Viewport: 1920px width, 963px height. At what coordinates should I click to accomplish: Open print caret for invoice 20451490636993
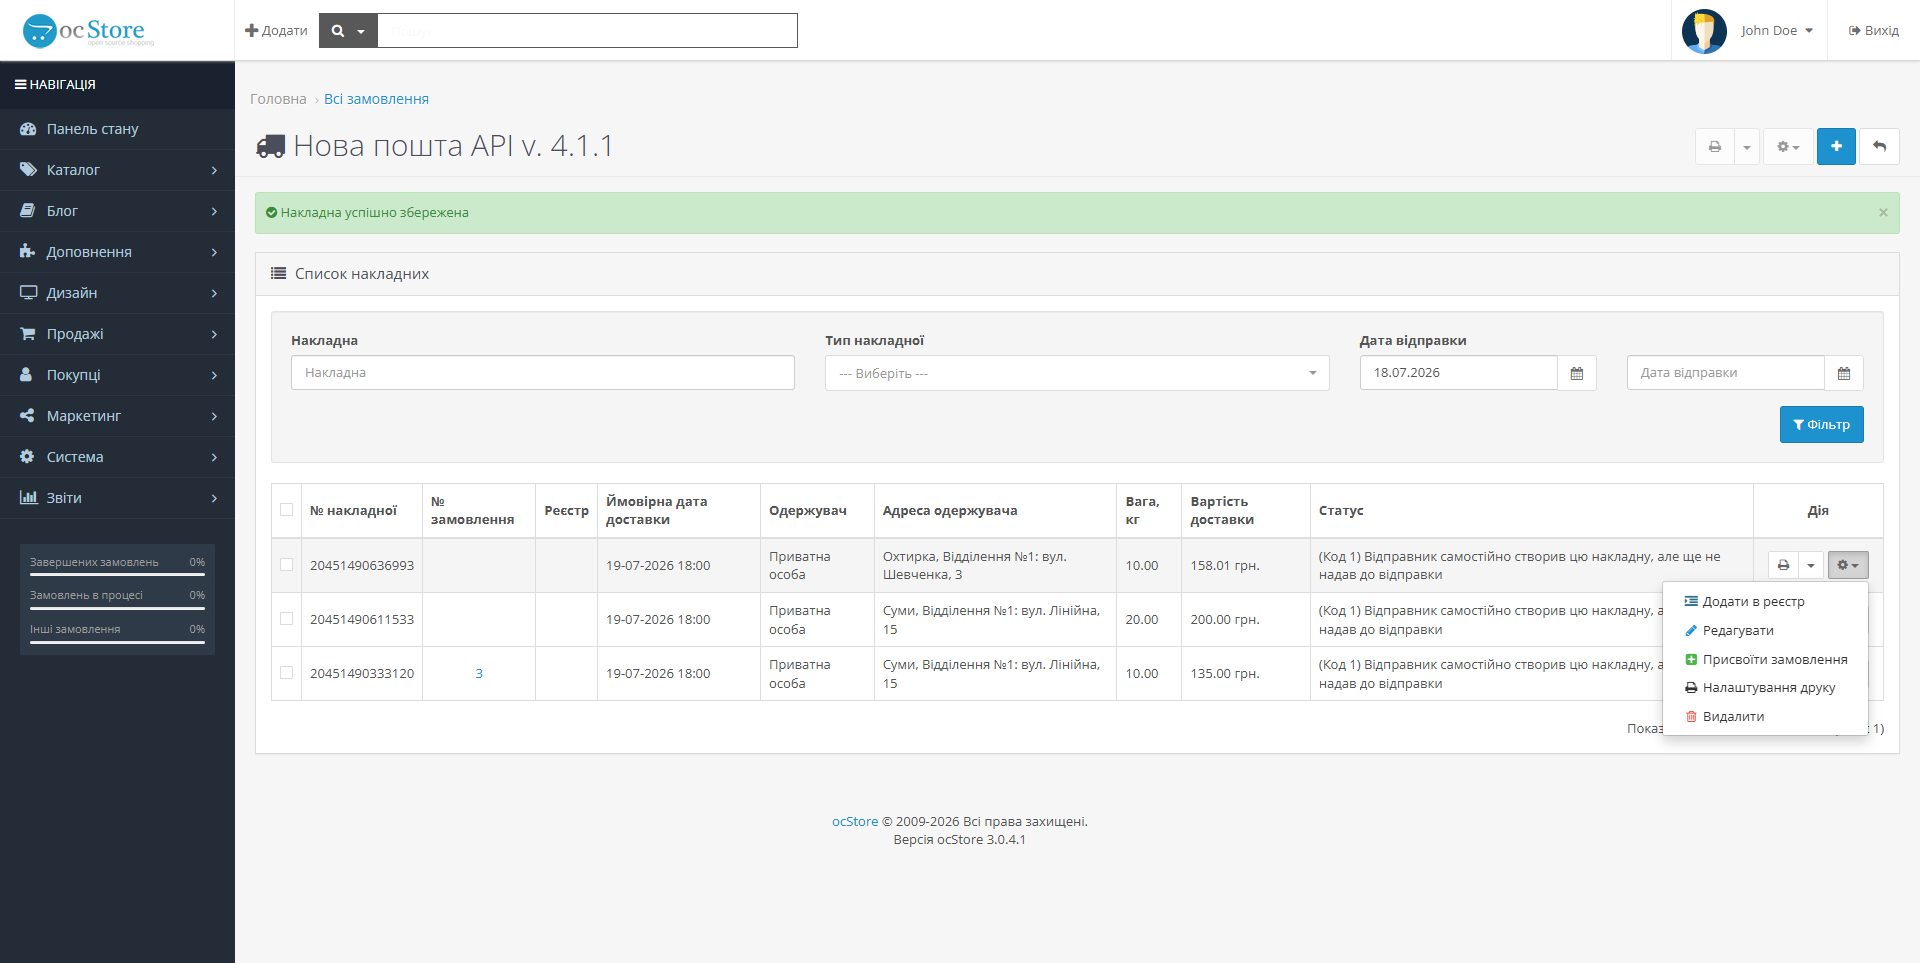pyautogui.click(x=1811, y=565)
